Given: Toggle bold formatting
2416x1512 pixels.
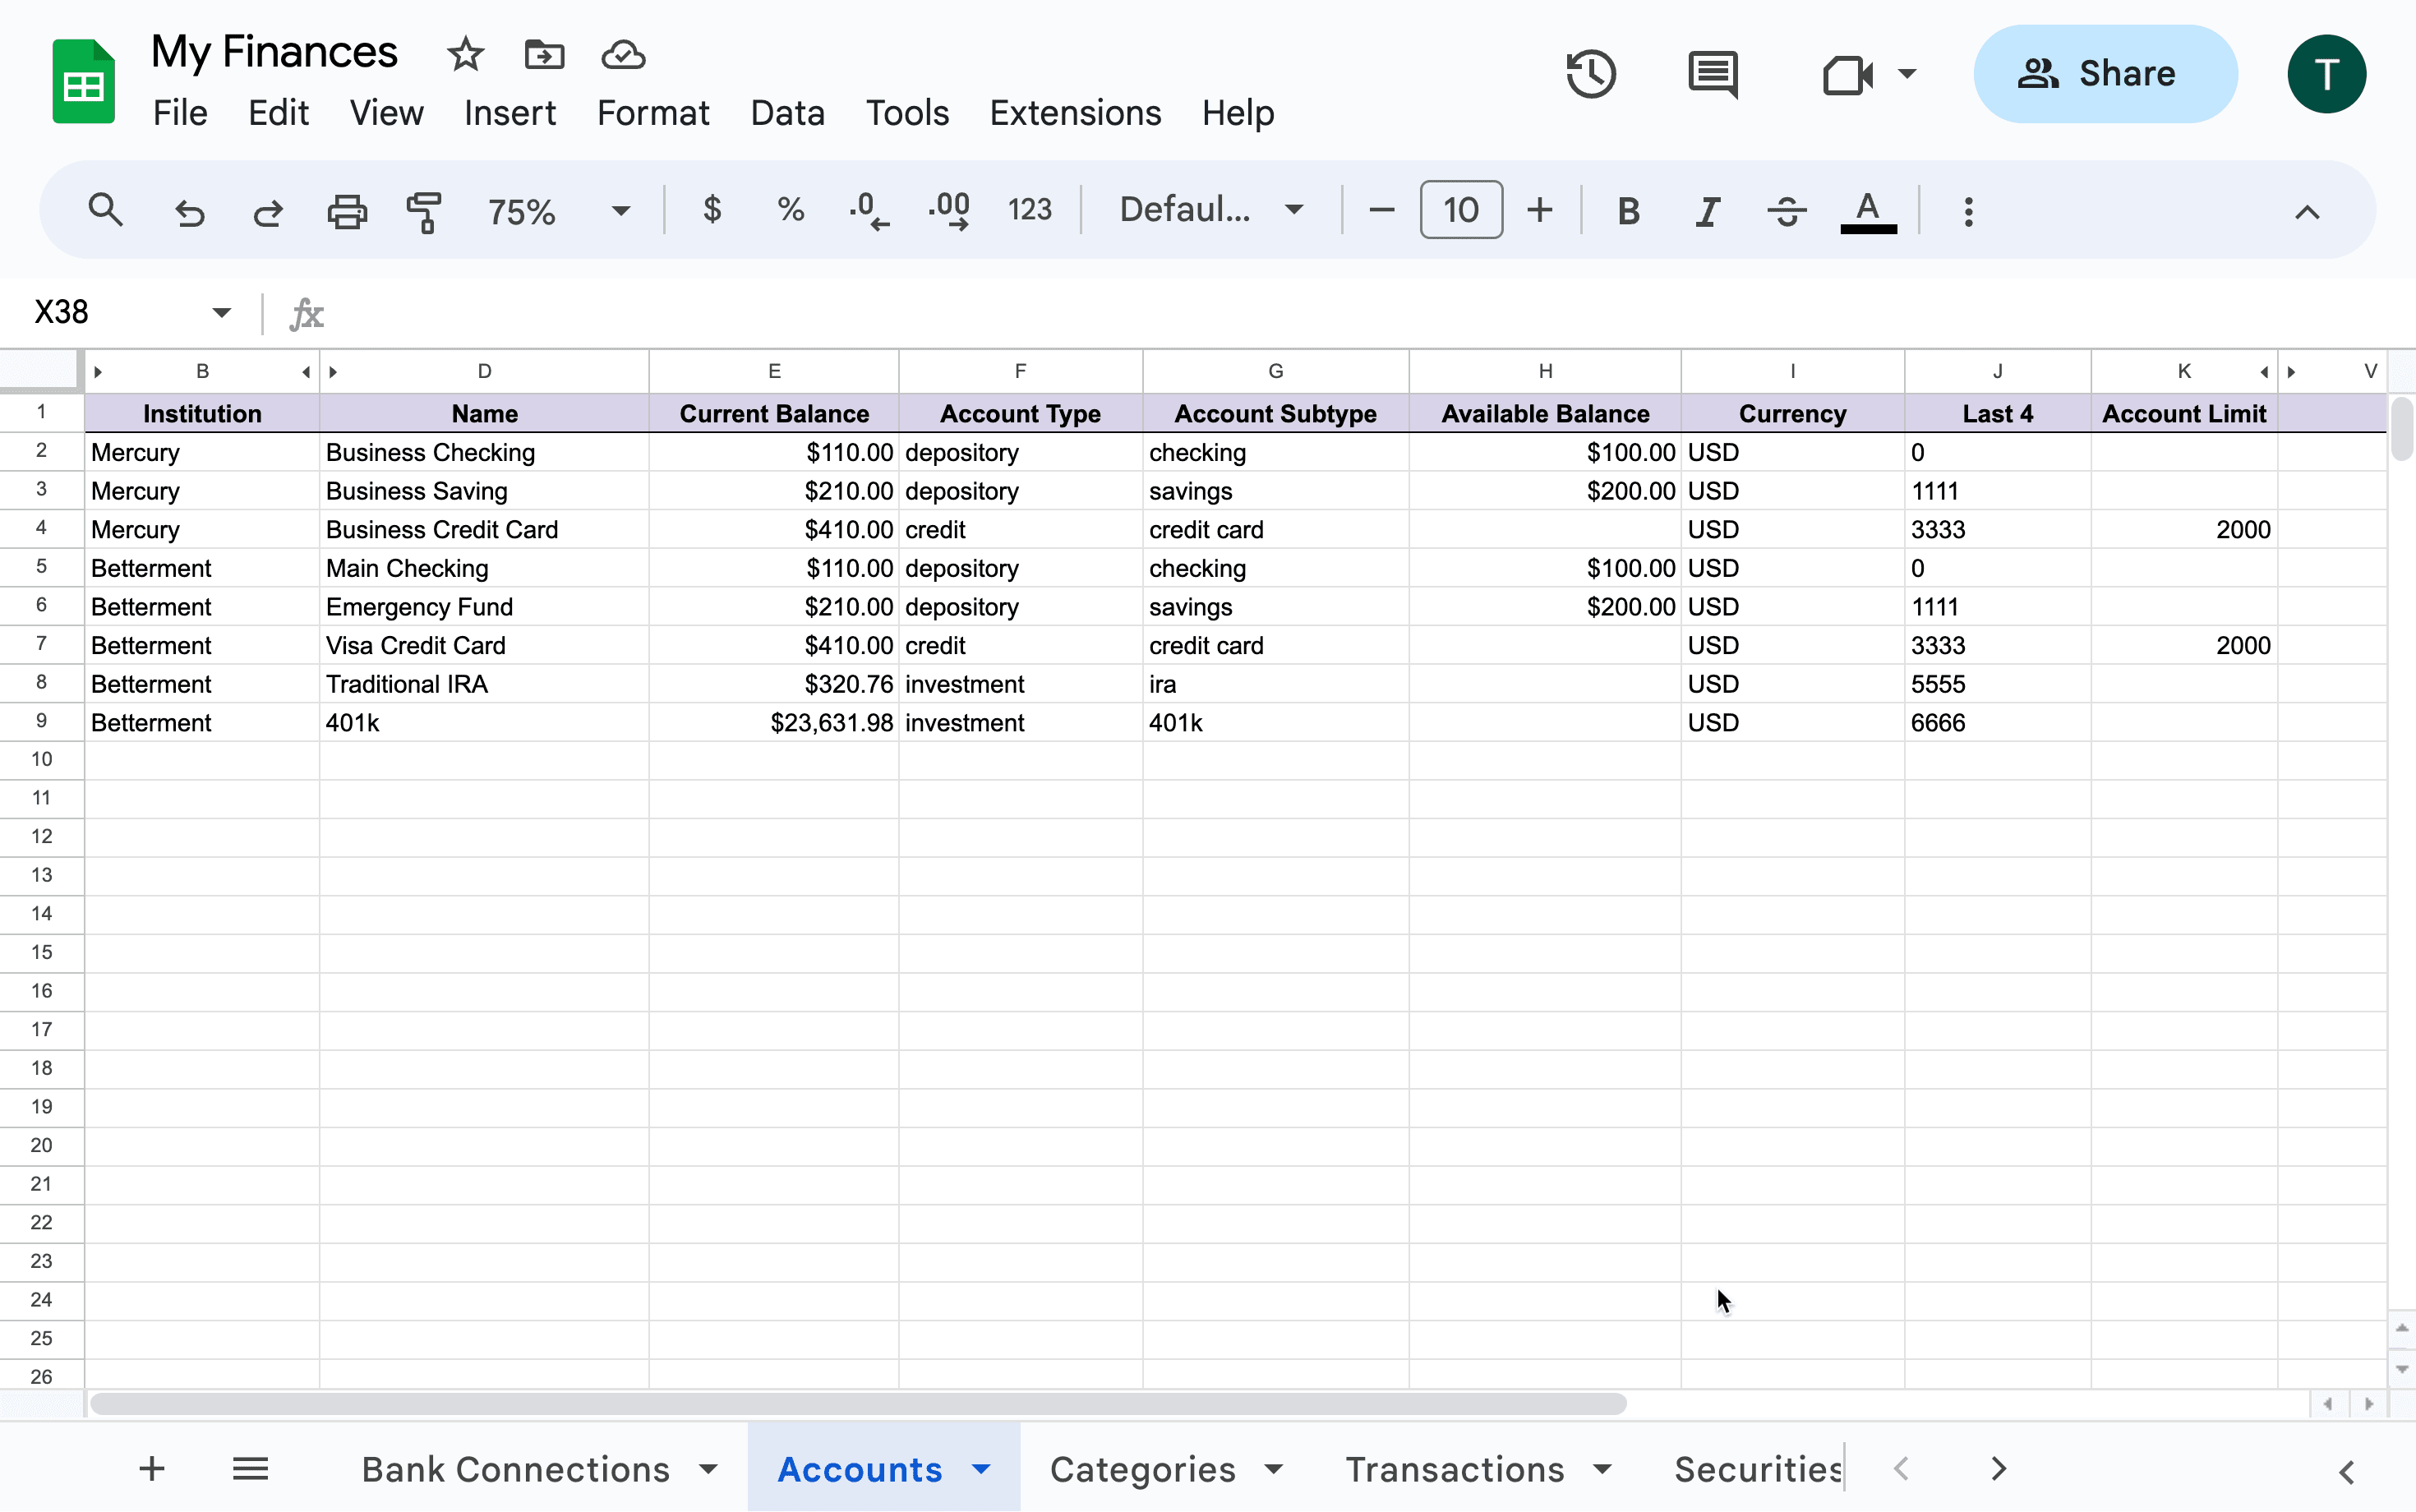Looking at the screenshot, I should 1627,210.
